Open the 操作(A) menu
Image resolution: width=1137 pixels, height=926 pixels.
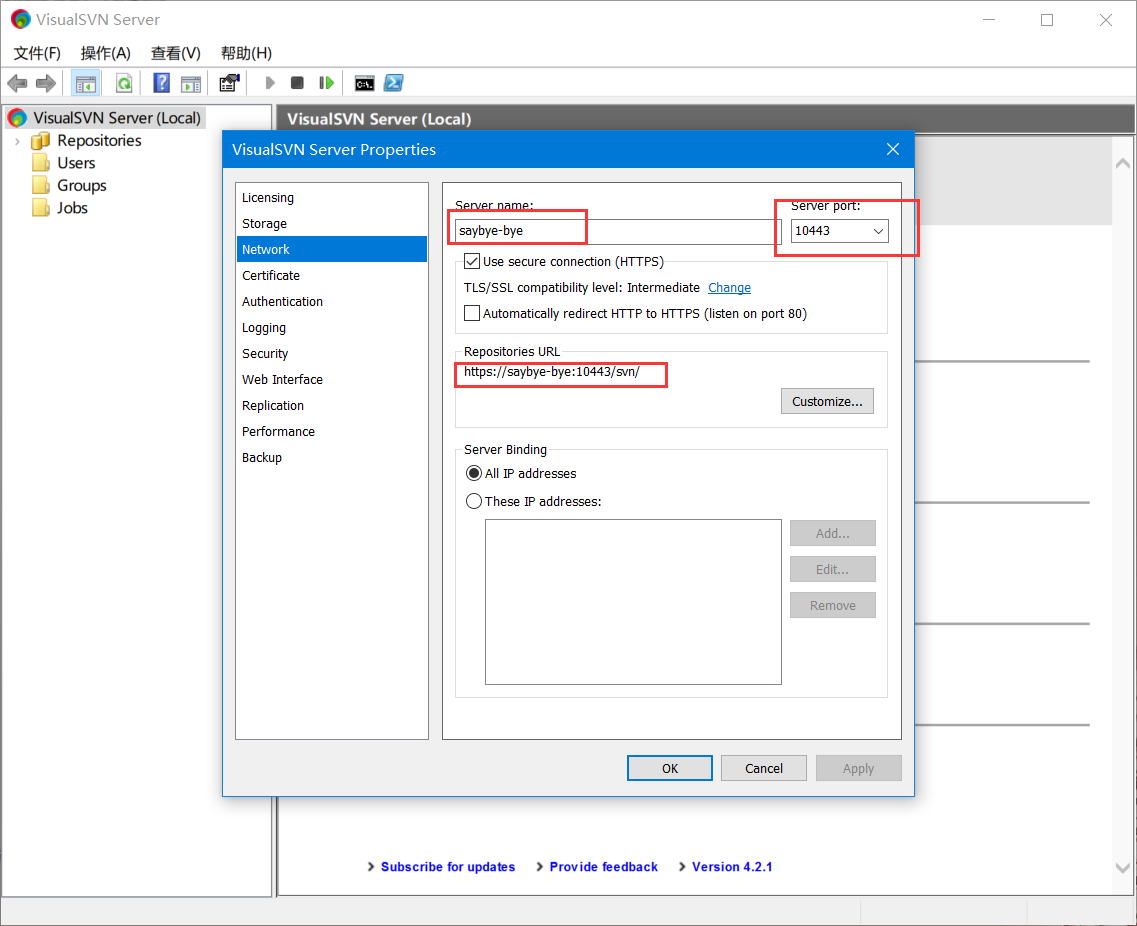[105, 54]
